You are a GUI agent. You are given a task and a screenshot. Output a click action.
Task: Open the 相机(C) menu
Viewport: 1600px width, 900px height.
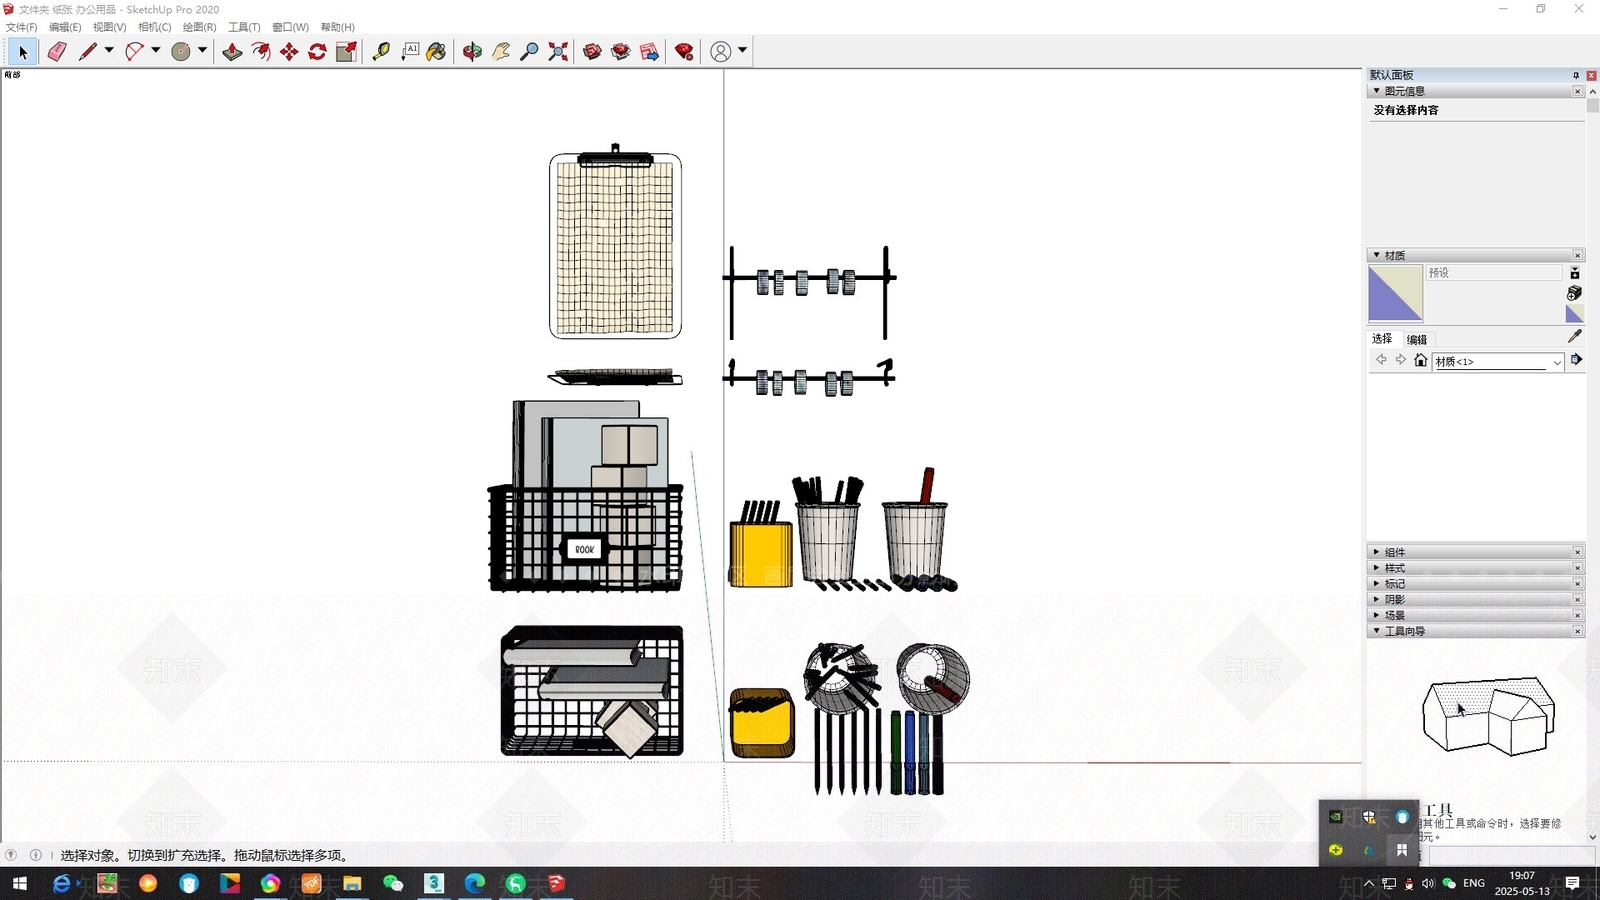point(154,27)
